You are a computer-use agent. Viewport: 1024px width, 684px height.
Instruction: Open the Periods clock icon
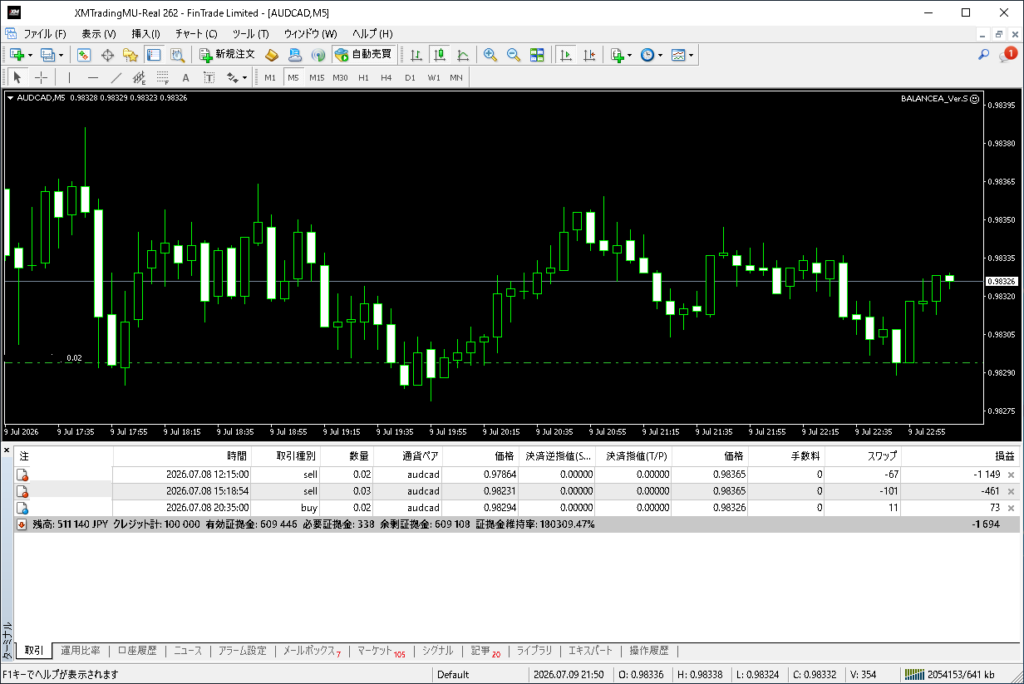(x=647, y=55)
